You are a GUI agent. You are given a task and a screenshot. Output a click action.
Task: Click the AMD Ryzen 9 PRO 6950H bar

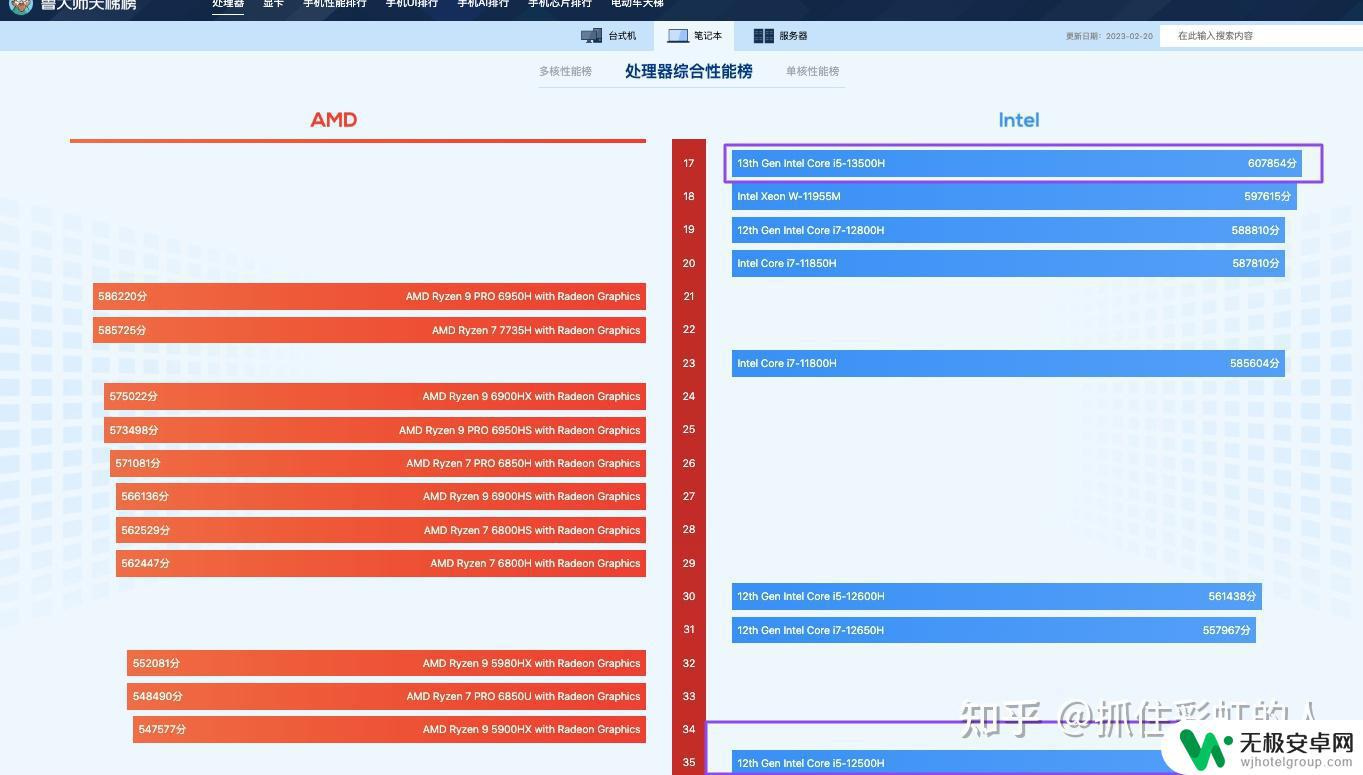tap(369, 296)
